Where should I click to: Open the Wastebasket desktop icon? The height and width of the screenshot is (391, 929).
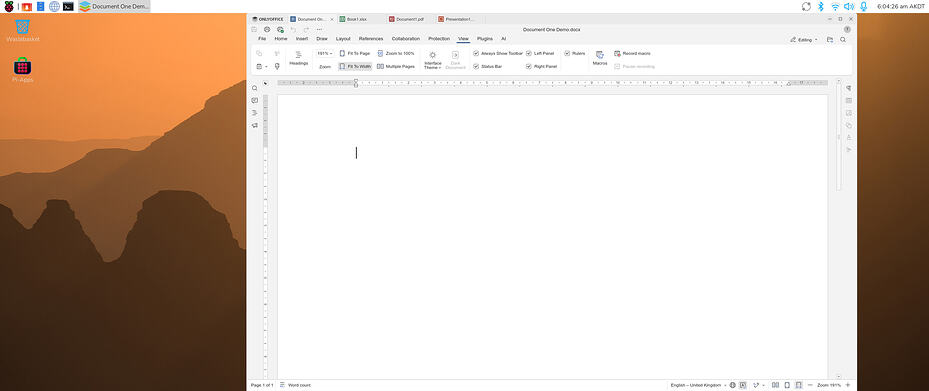tap(23, 30)
